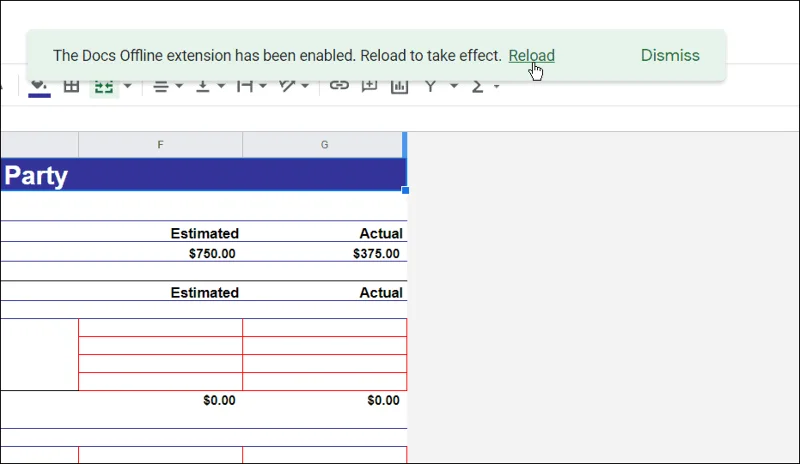
Task: Open the text rotation icon
Action: tap(287, 86)
